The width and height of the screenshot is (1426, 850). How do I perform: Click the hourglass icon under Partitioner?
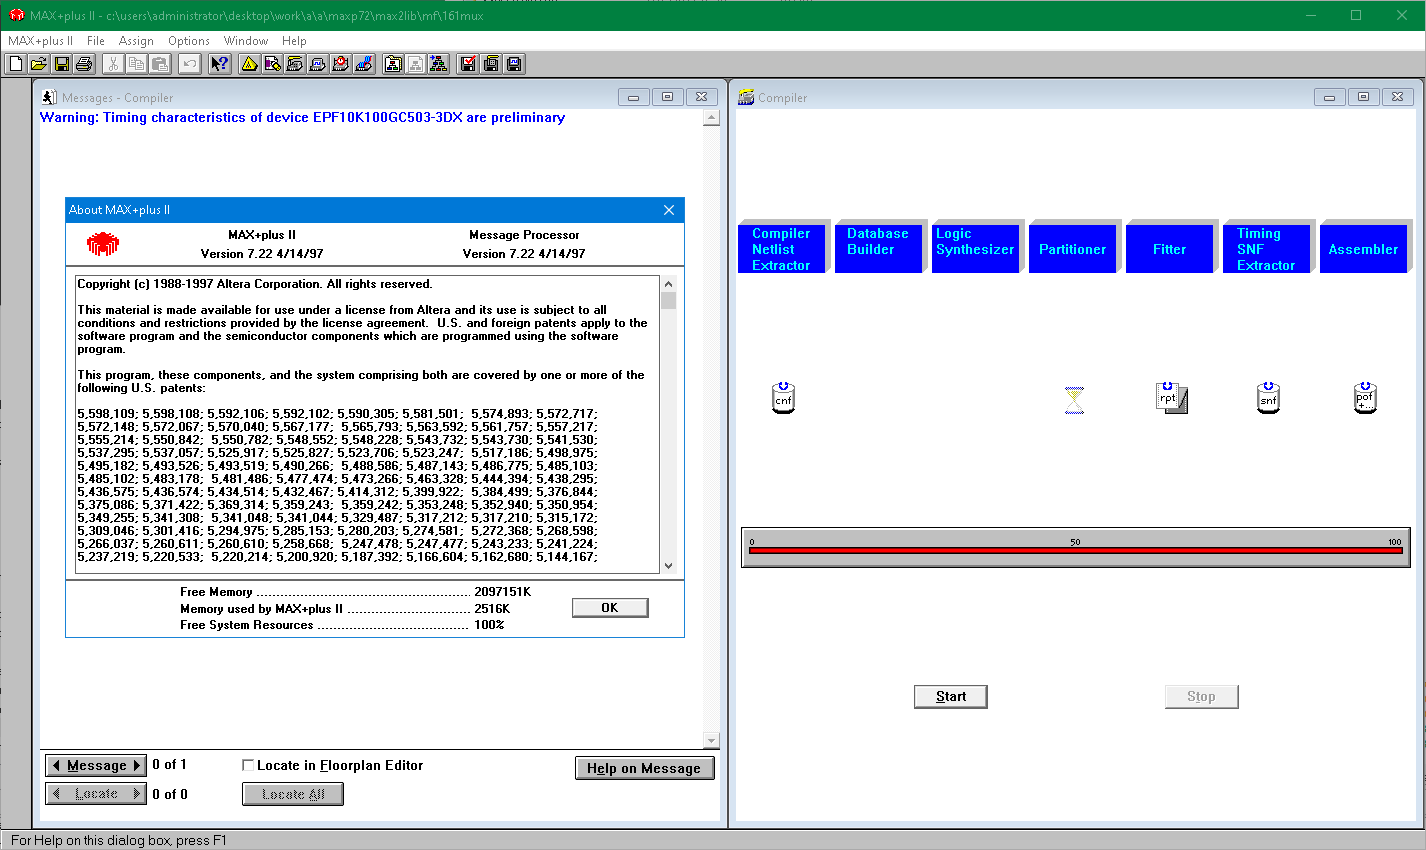click(1074, 400)
